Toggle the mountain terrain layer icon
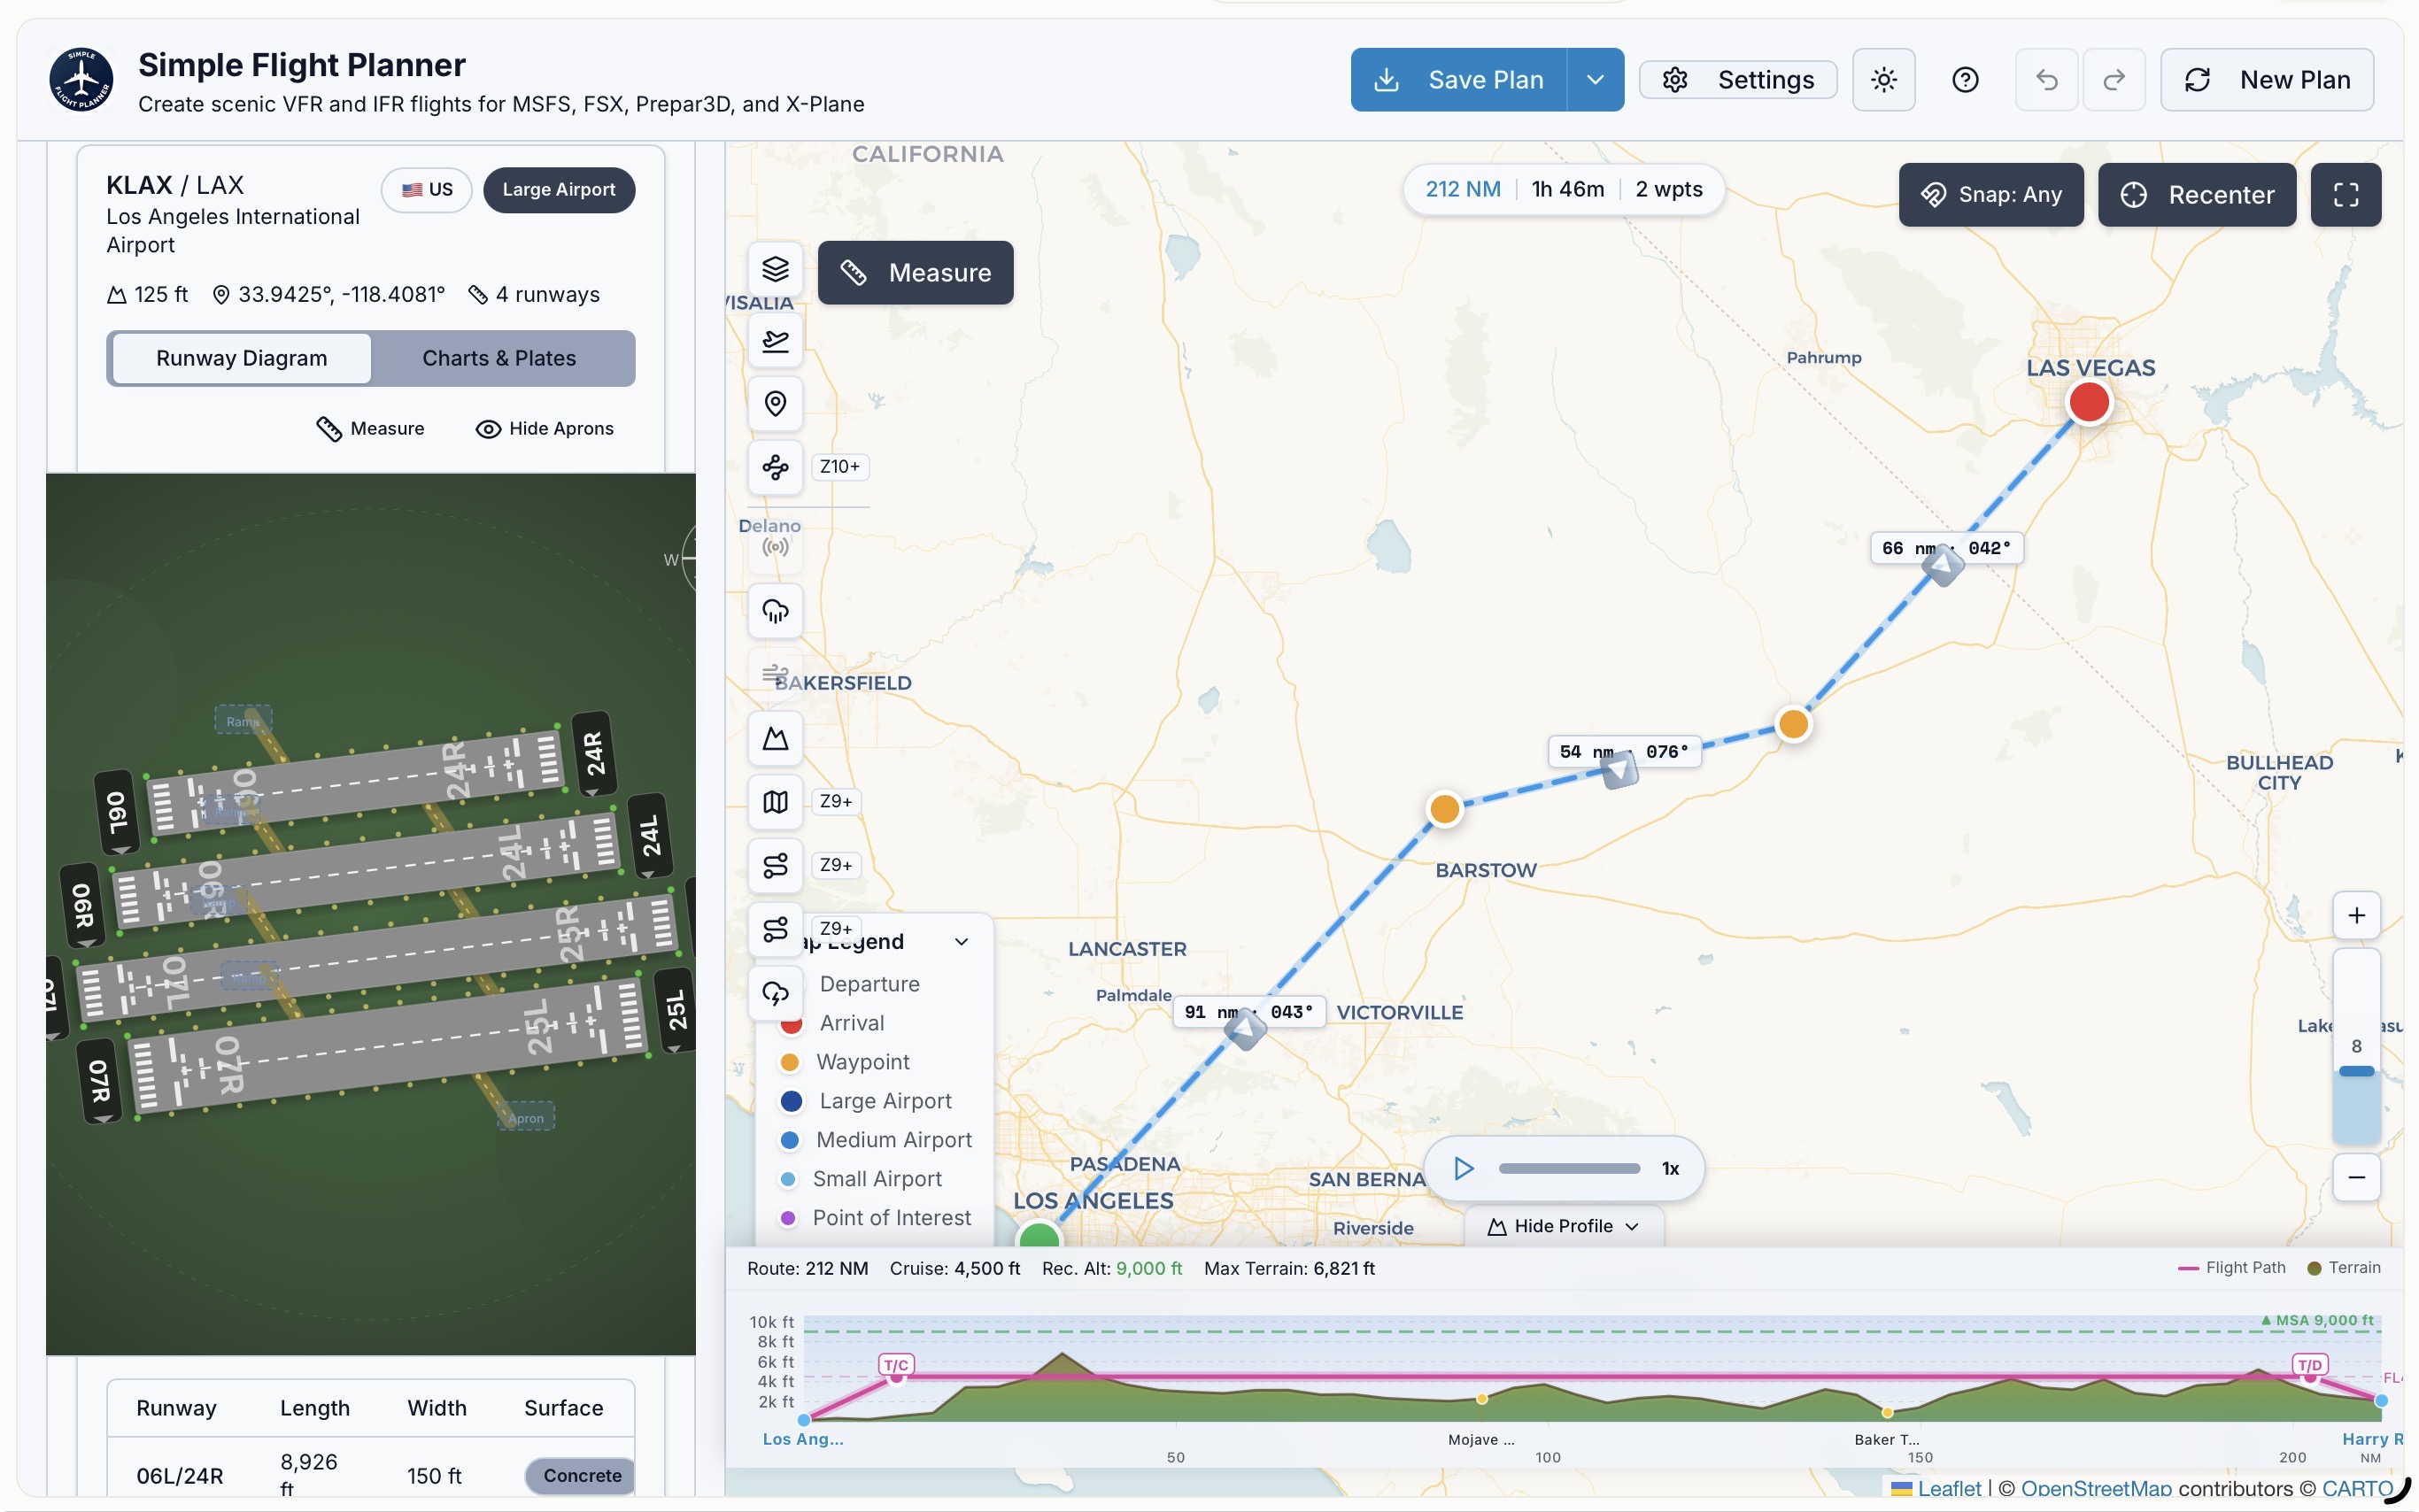 pos(775,738)
